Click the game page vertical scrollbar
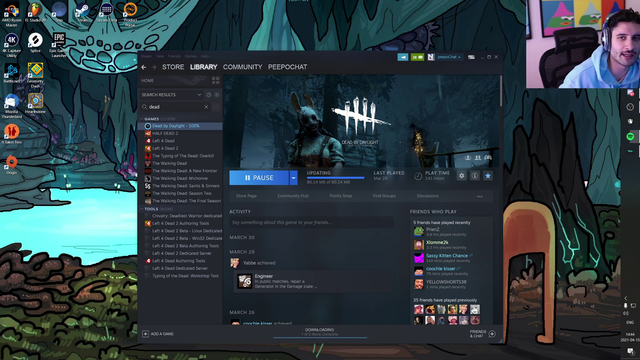The image size is (640, 360). [501, 92]
